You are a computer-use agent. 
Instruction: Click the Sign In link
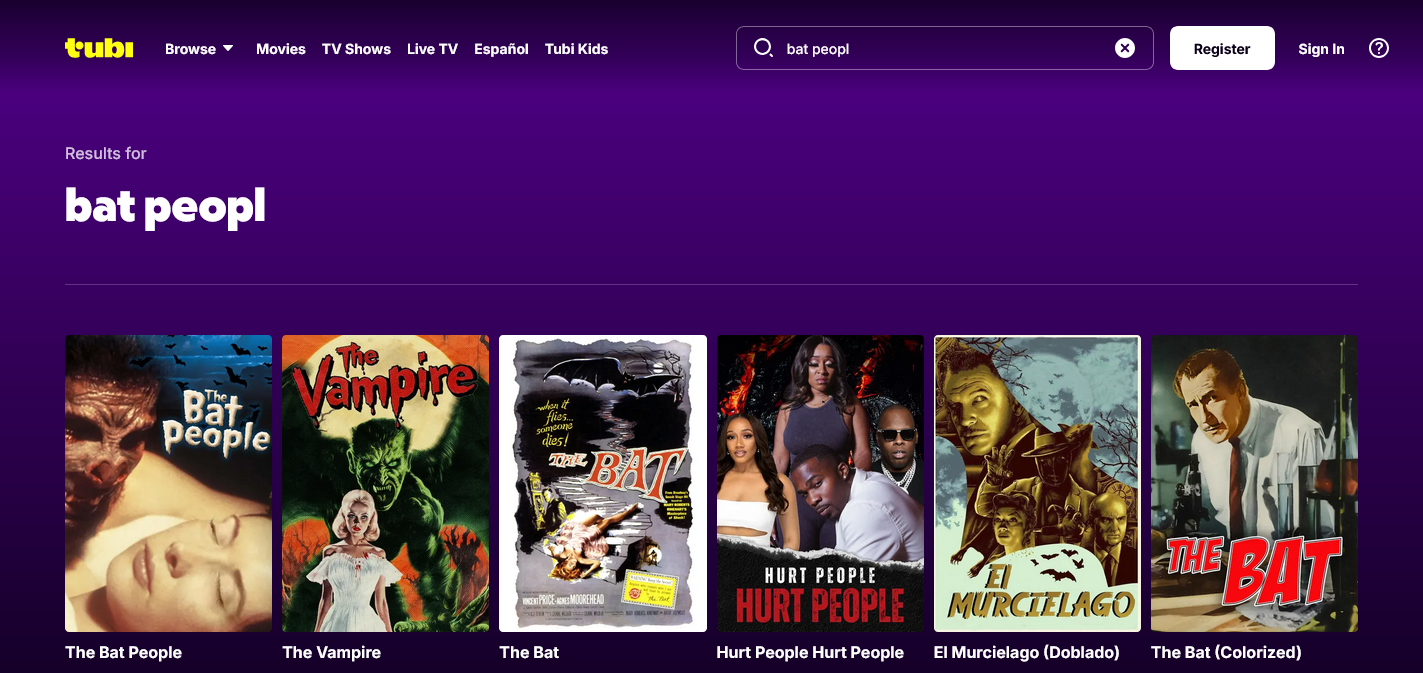1321,49
